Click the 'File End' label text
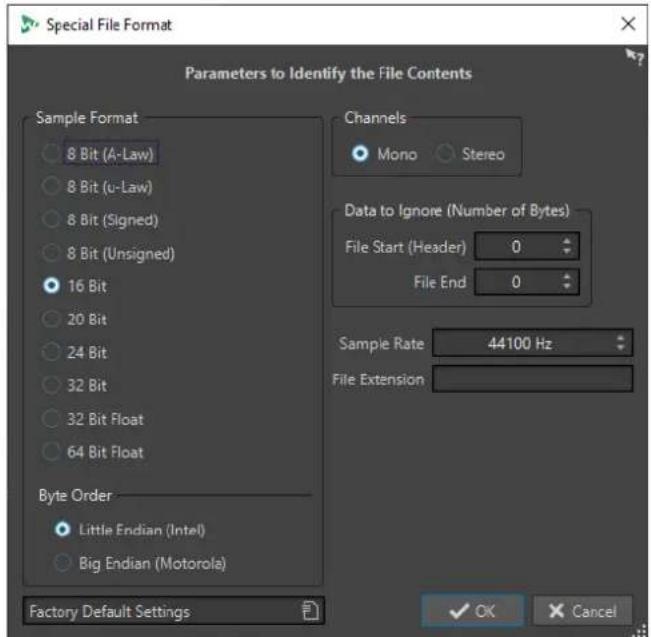 click(440, 282)
